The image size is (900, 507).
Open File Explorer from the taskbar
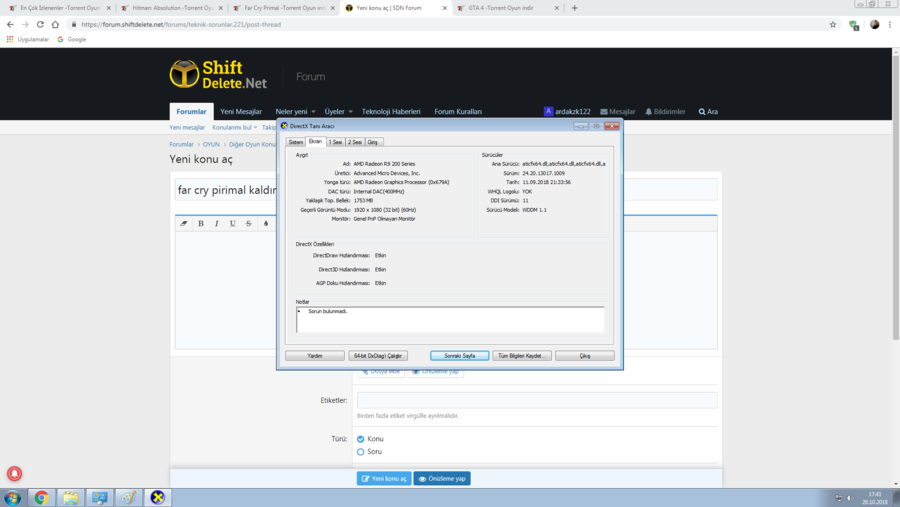(71, 498)
